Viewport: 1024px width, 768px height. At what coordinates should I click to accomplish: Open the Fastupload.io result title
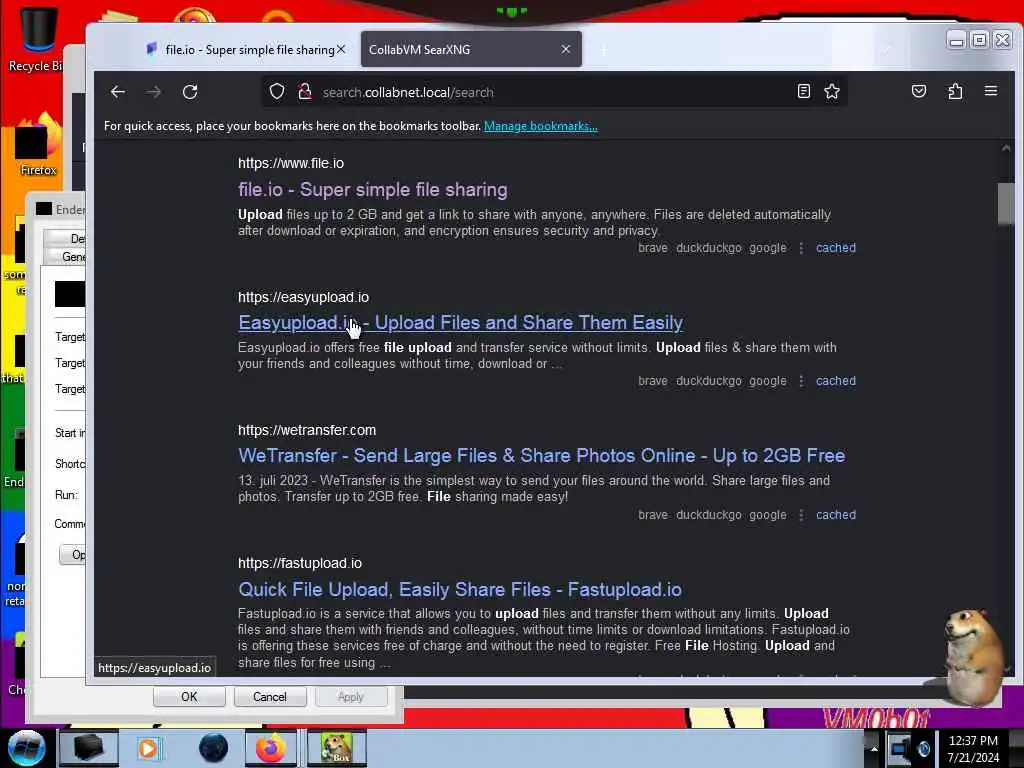(x=460, y=590)
